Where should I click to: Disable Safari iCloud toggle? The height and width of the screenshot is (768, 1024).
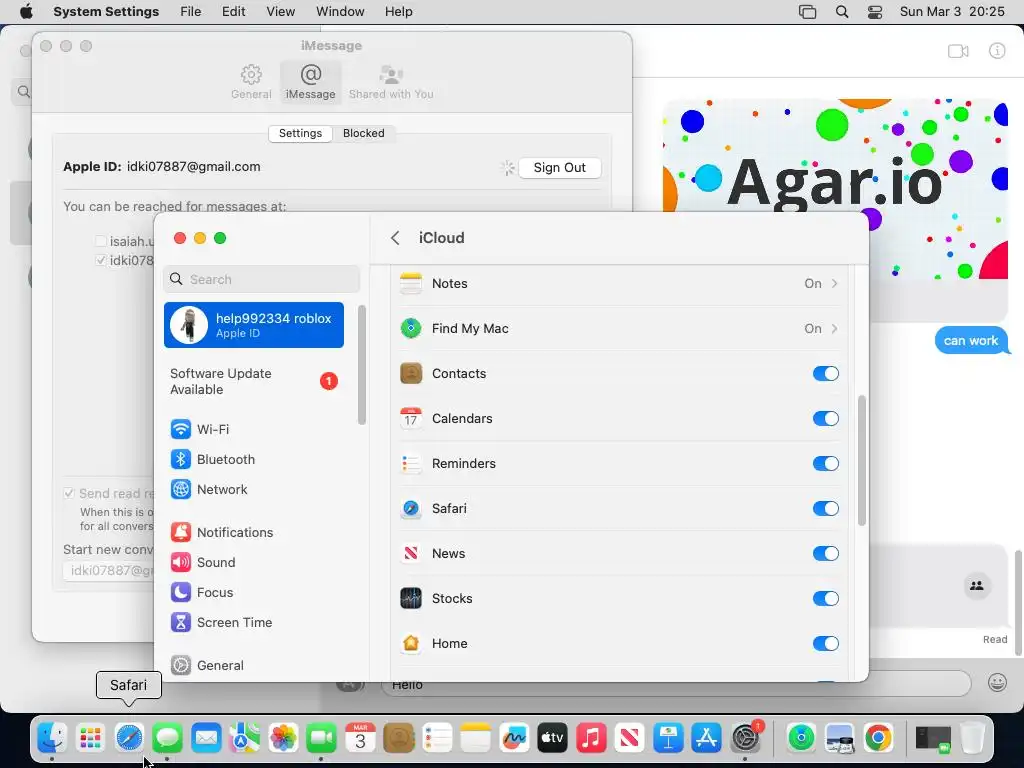coord(825,509)
